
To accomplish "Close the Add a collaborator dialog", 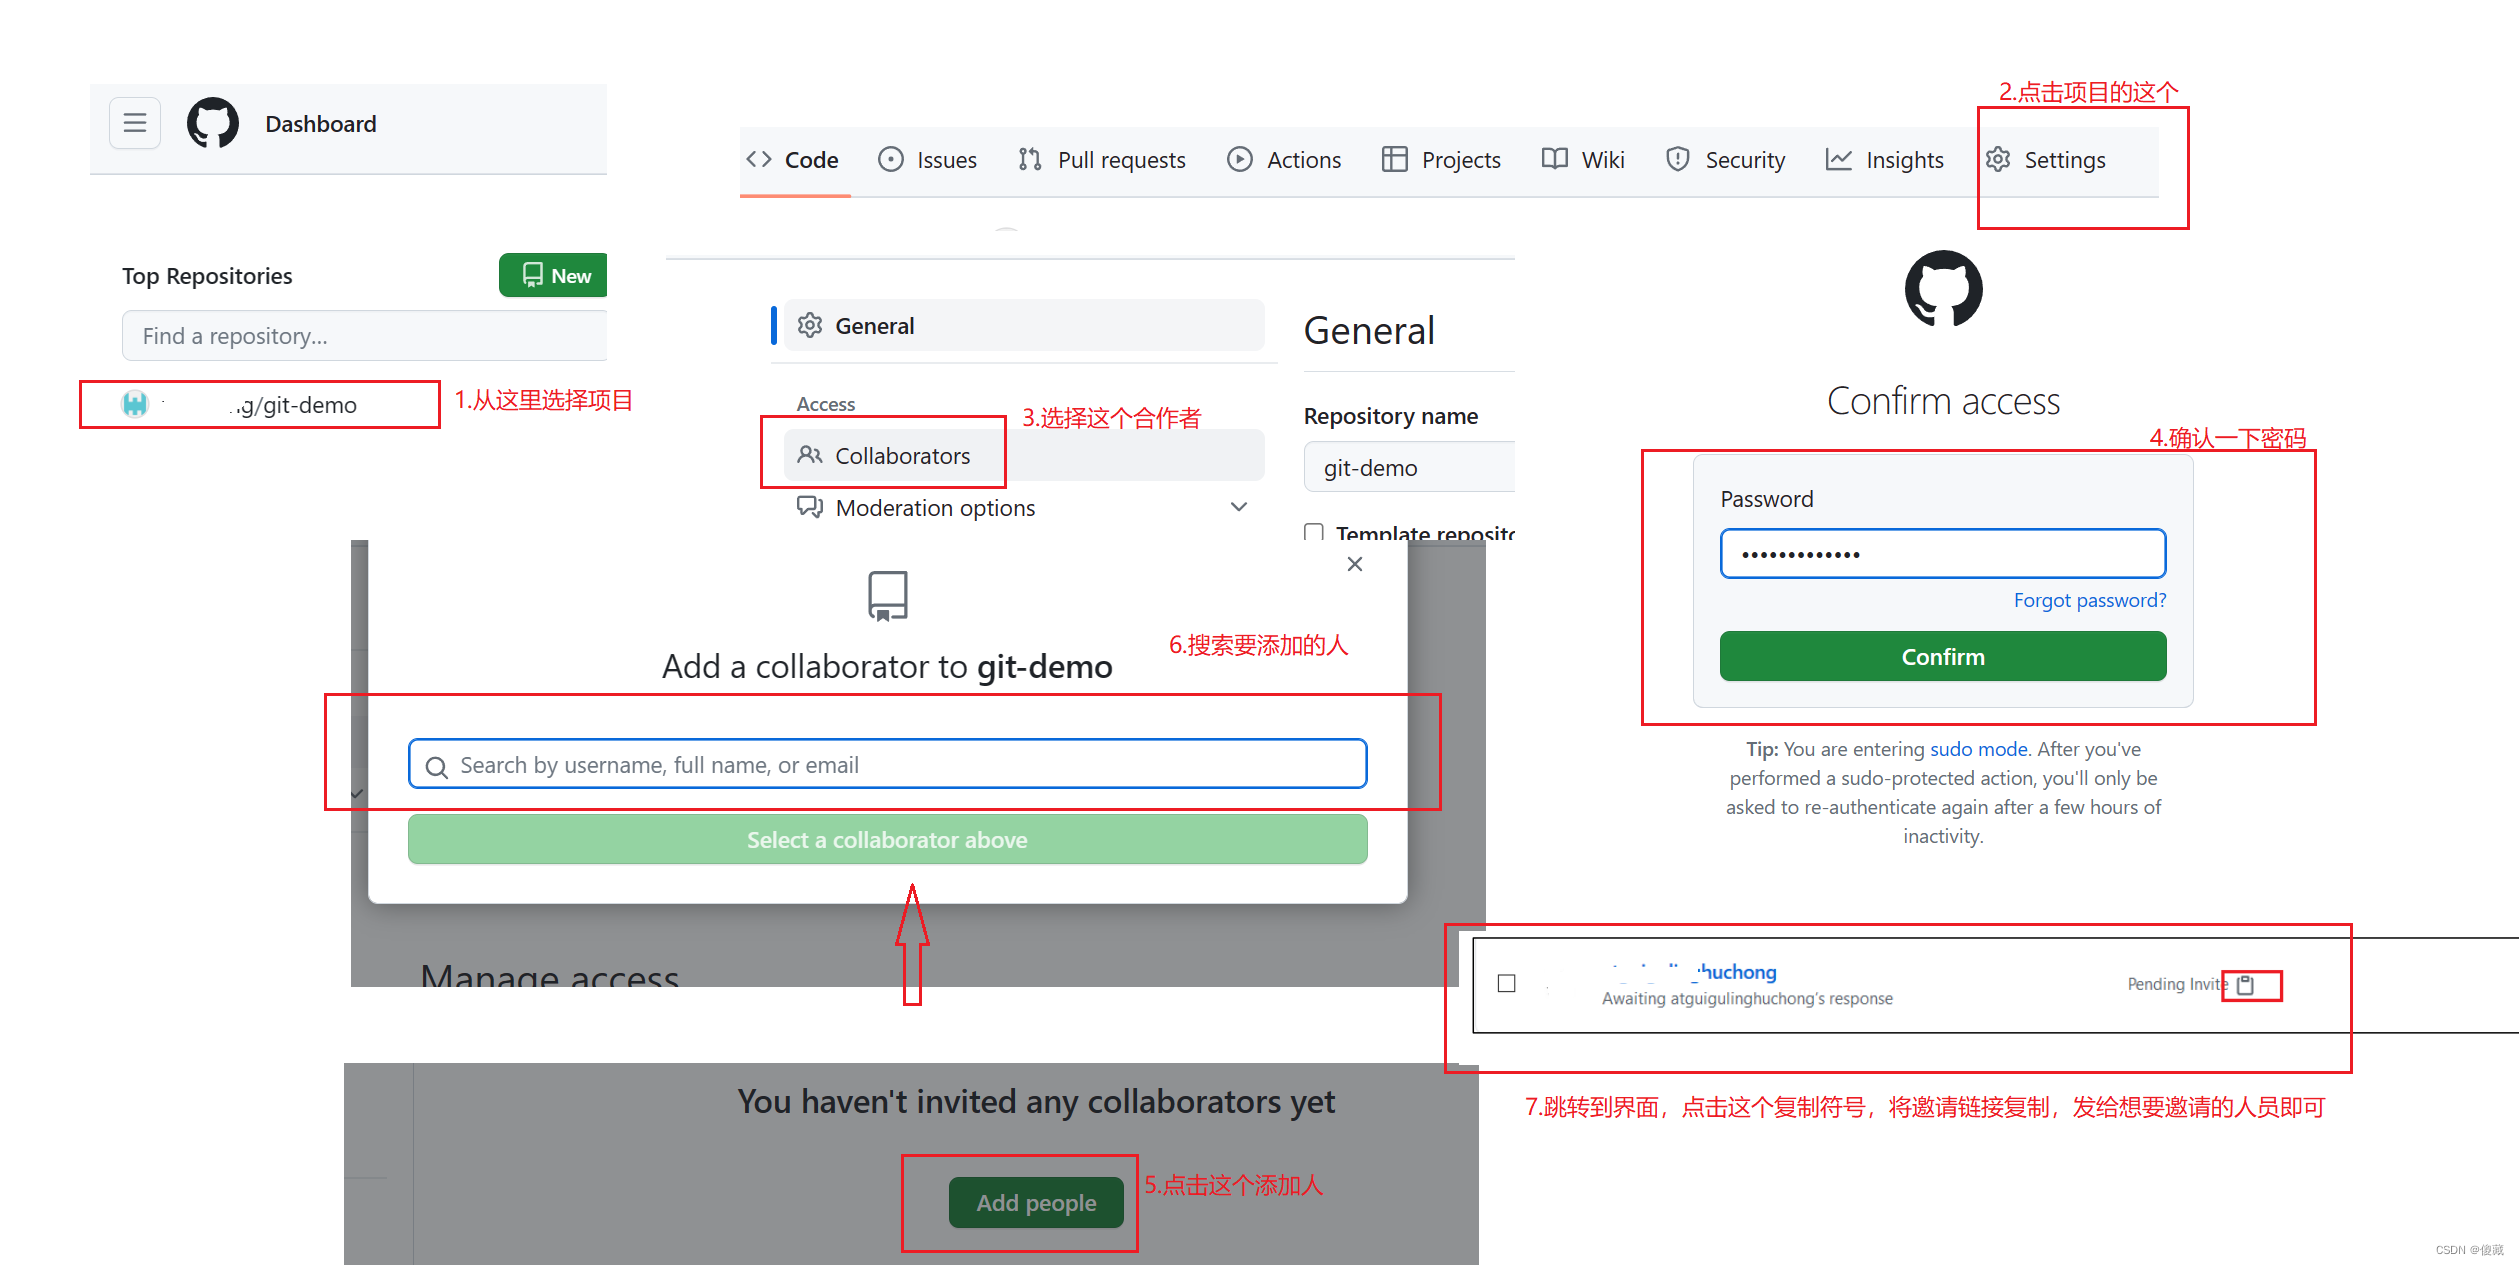I will pyautogui.click(x=1355, y=564).
